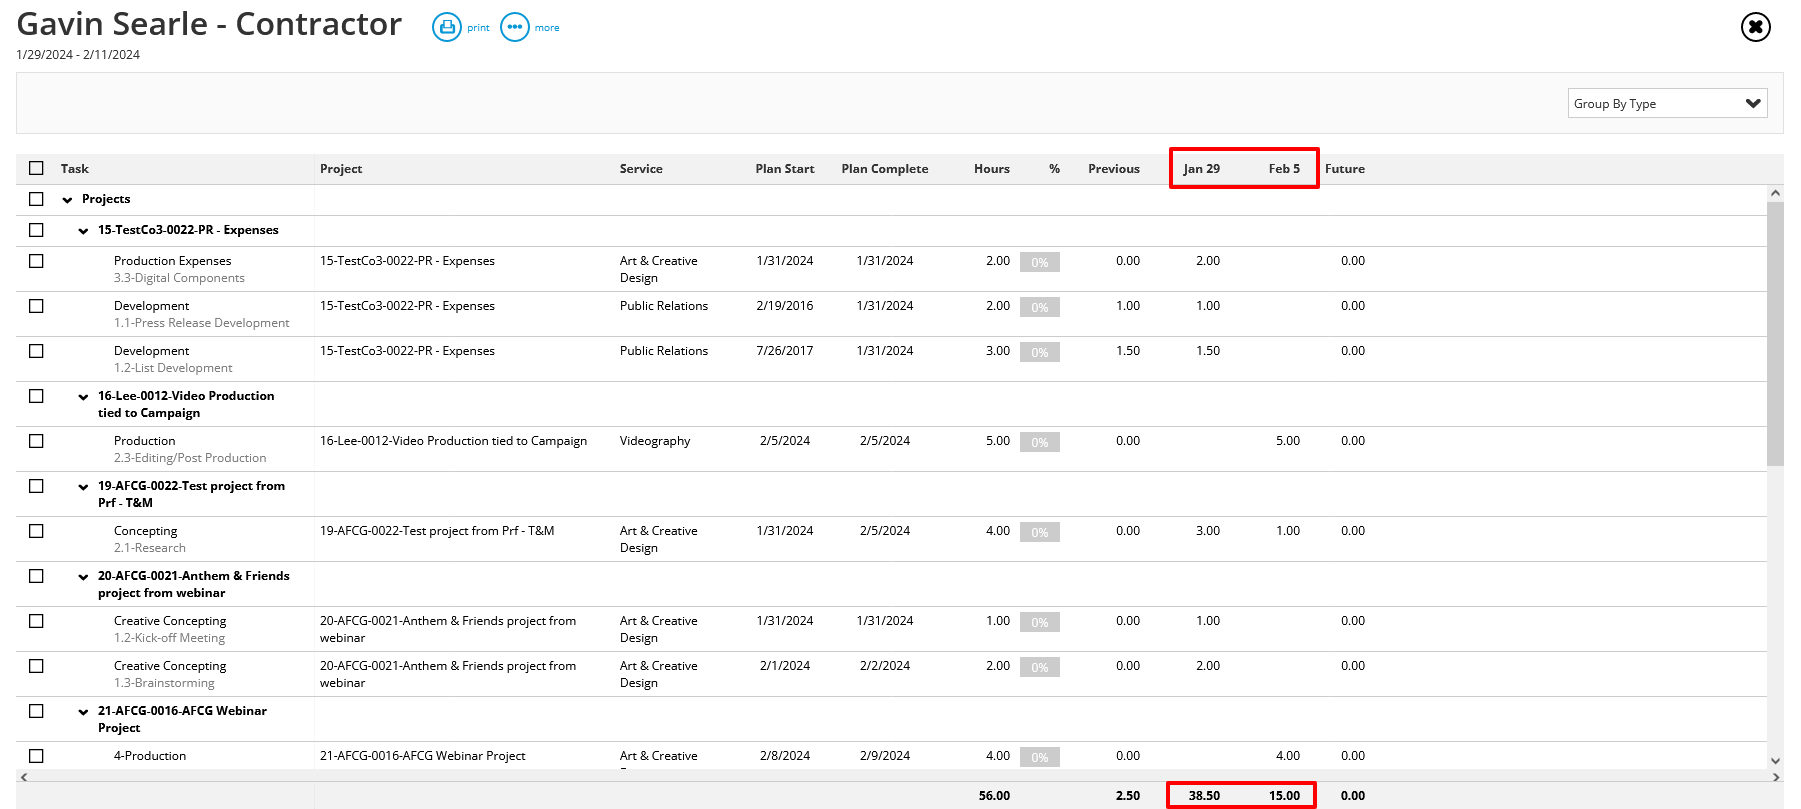Select the 1.1-Press Release Development task checkbox
Viewport: 1801px width, 809px height.
coord(37,306)
